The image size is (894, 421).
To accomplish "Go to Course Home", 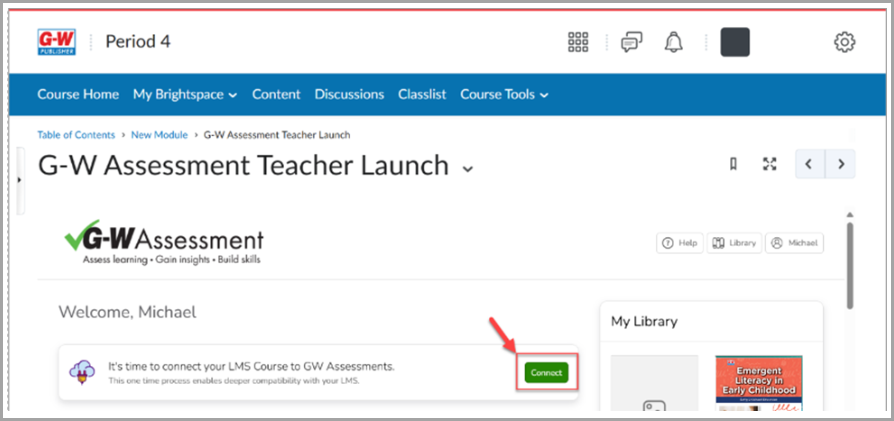I will click(x=78, y=94).
